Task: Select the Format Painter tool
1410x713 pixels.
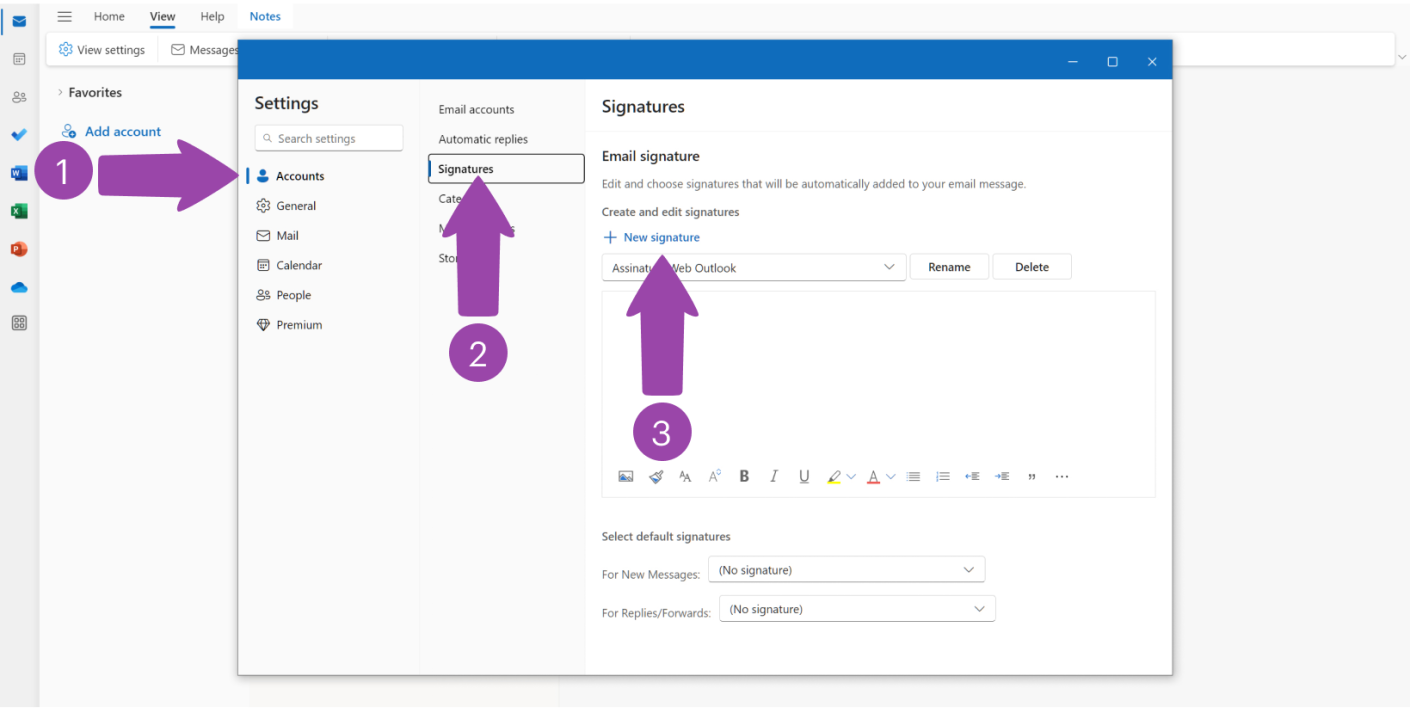Action: click(x=655, y=476)
